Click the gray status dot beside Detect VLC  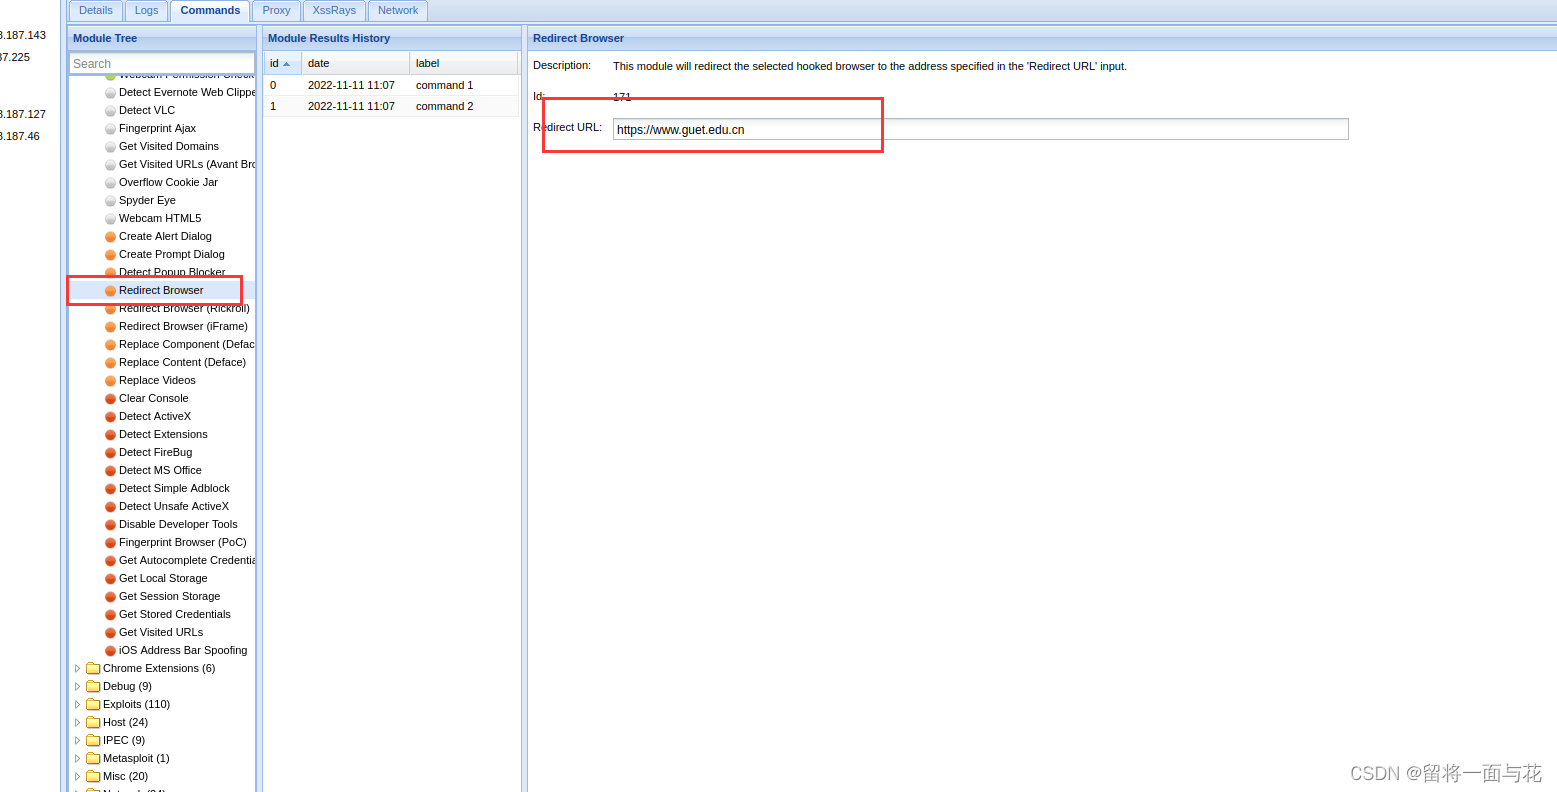[110, 110]
